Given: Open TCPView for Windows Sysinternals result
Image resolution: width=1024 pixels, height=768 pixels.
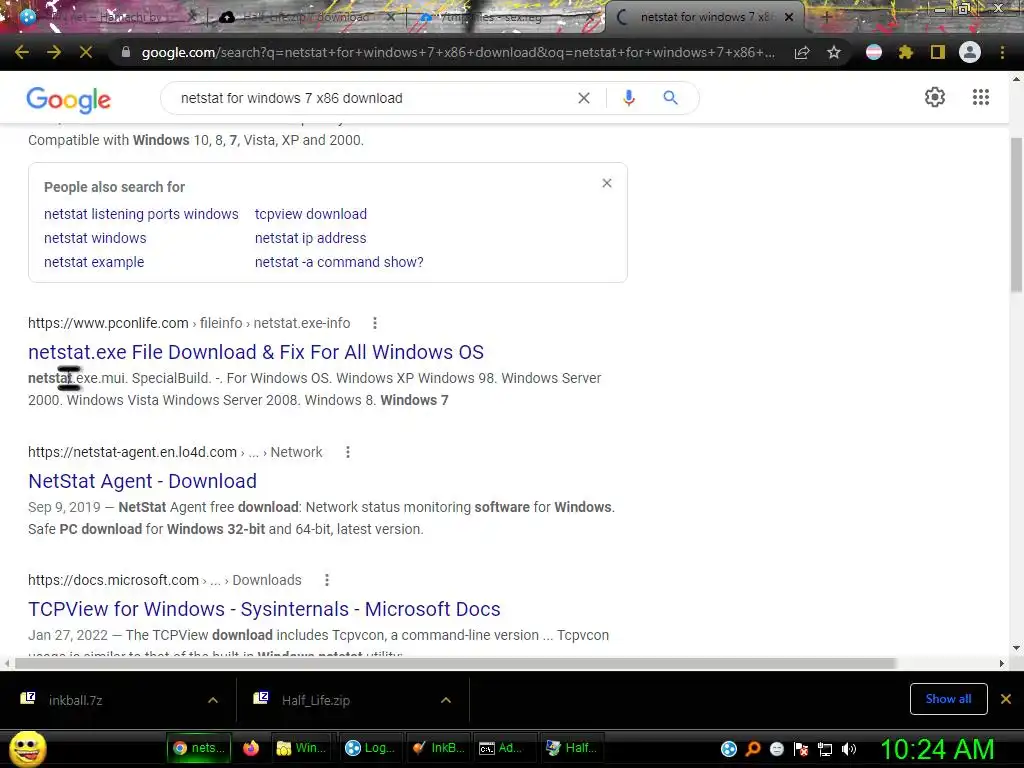Looking at the screenshot, I should 264,609.
